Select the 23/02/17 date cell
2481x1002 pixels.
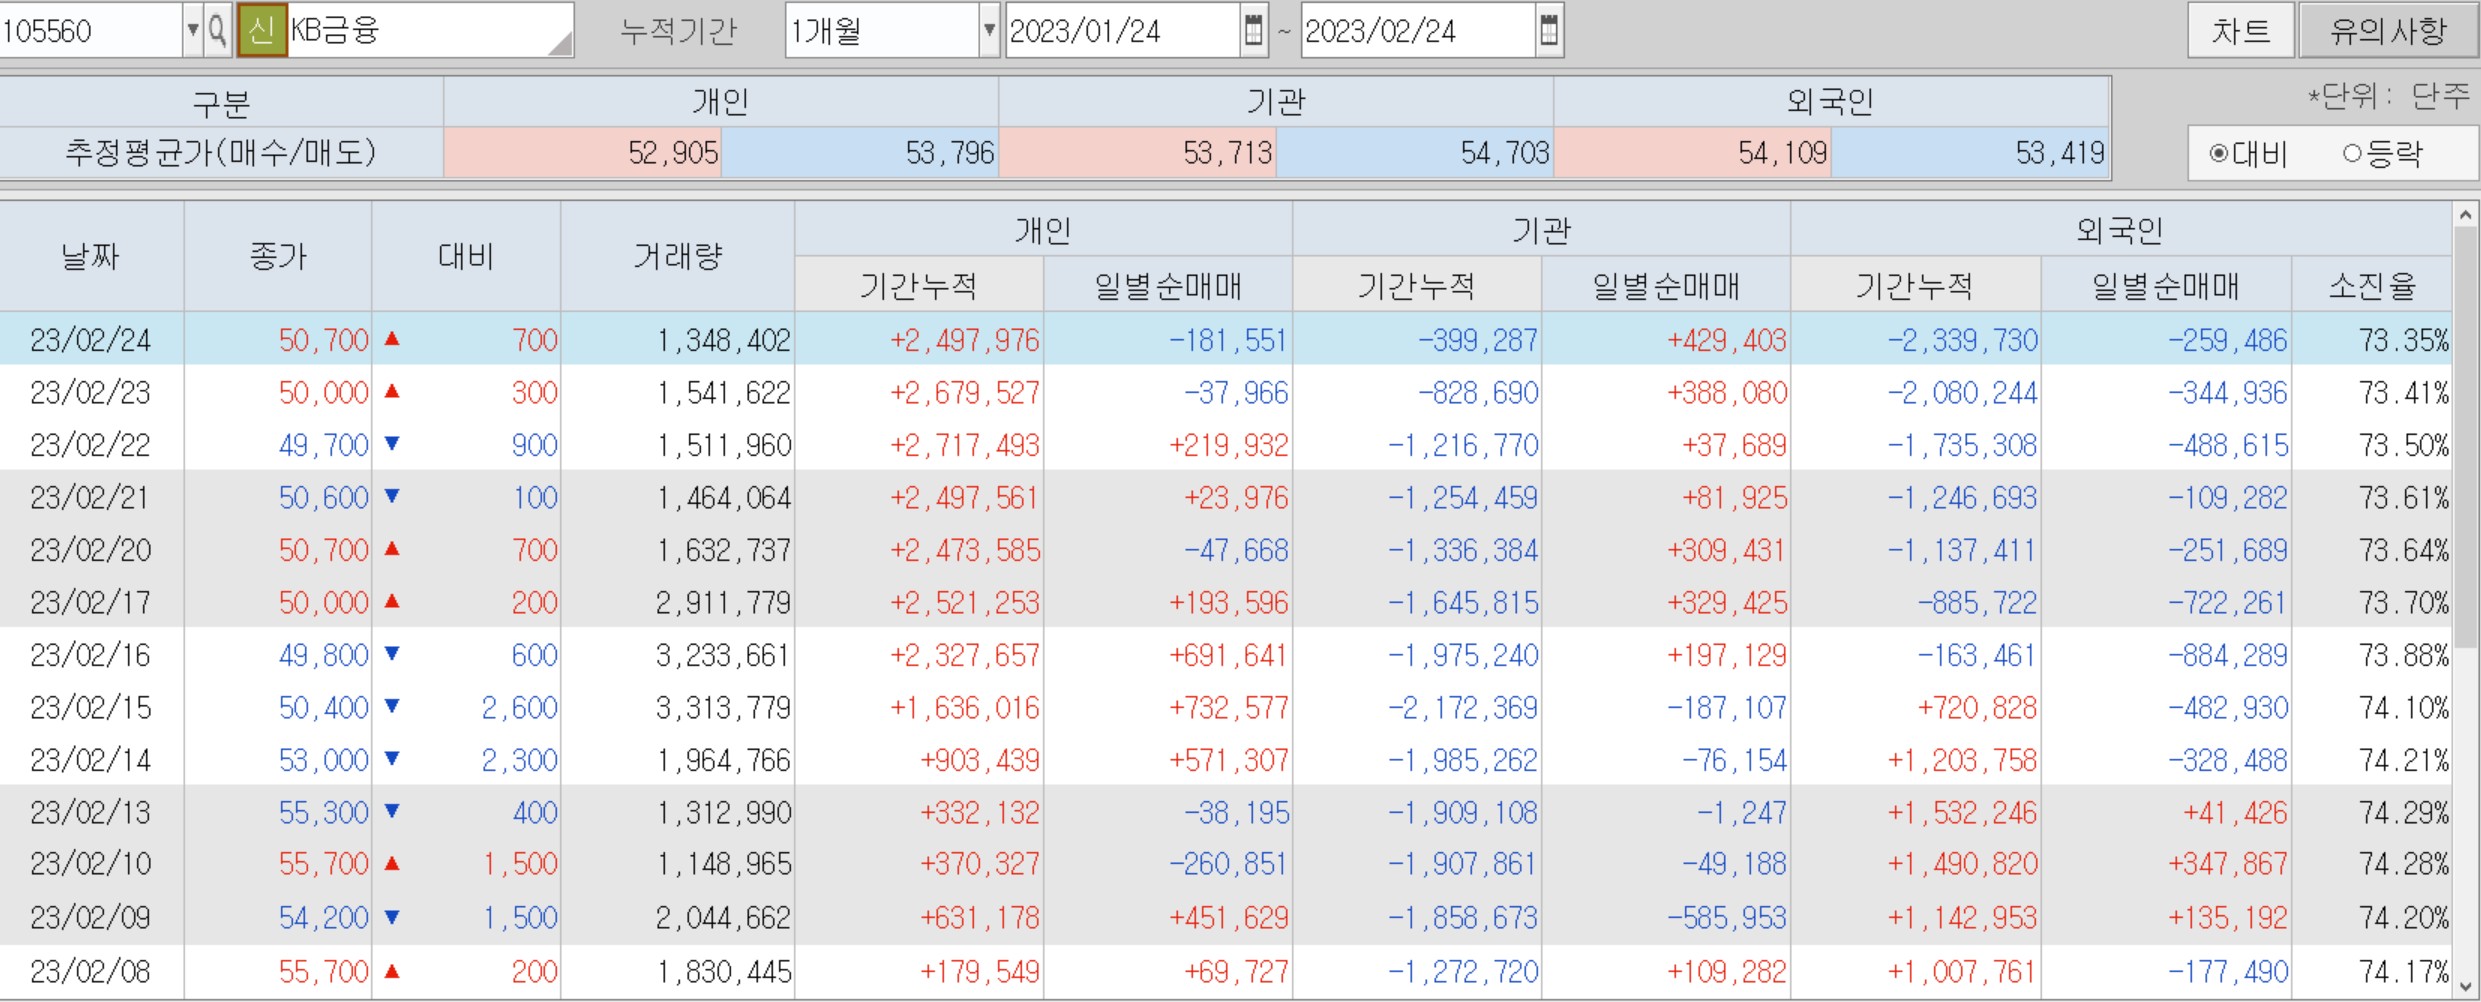pos(91,602)
